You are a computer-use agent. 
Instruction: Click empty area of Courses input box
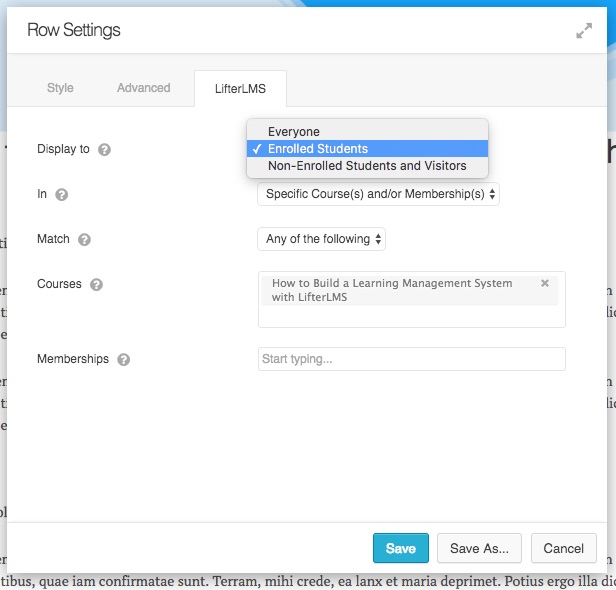tap(412, 316)
